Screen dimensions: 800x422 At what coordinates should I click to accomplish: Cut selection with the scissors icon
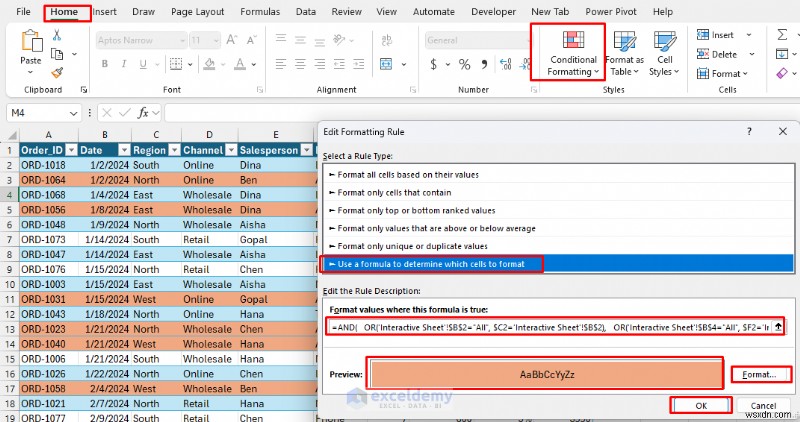tap(57, 35)
